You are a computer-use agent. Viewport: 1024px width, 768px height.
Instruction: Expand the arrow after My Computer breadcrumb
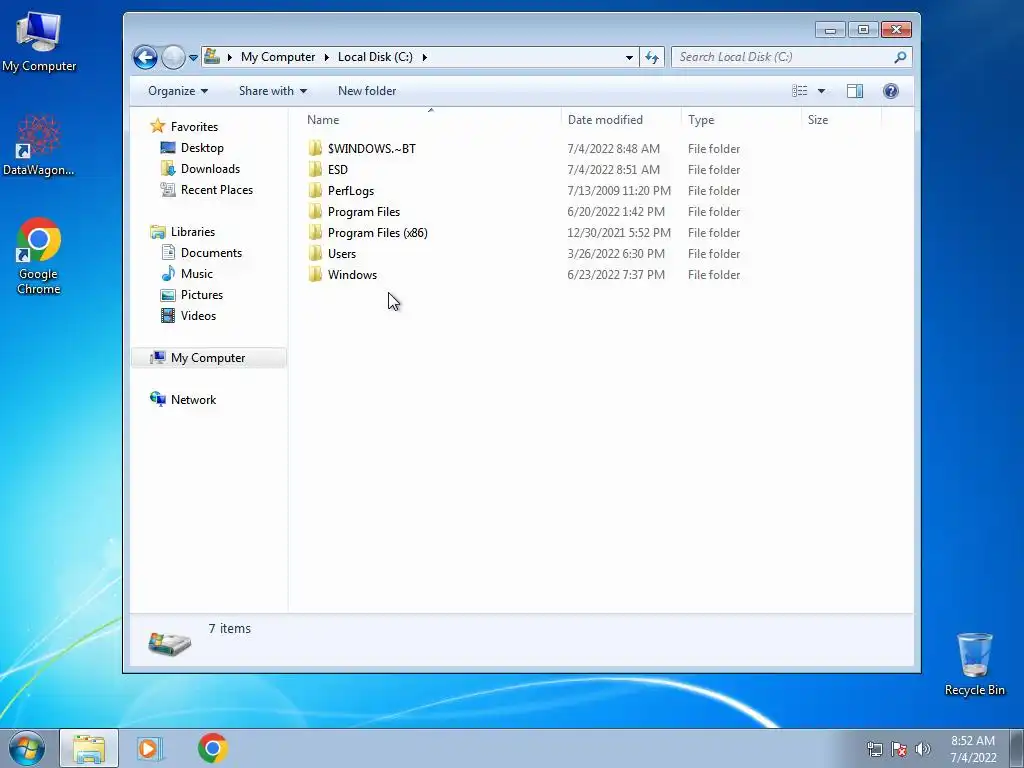point(327,57)
